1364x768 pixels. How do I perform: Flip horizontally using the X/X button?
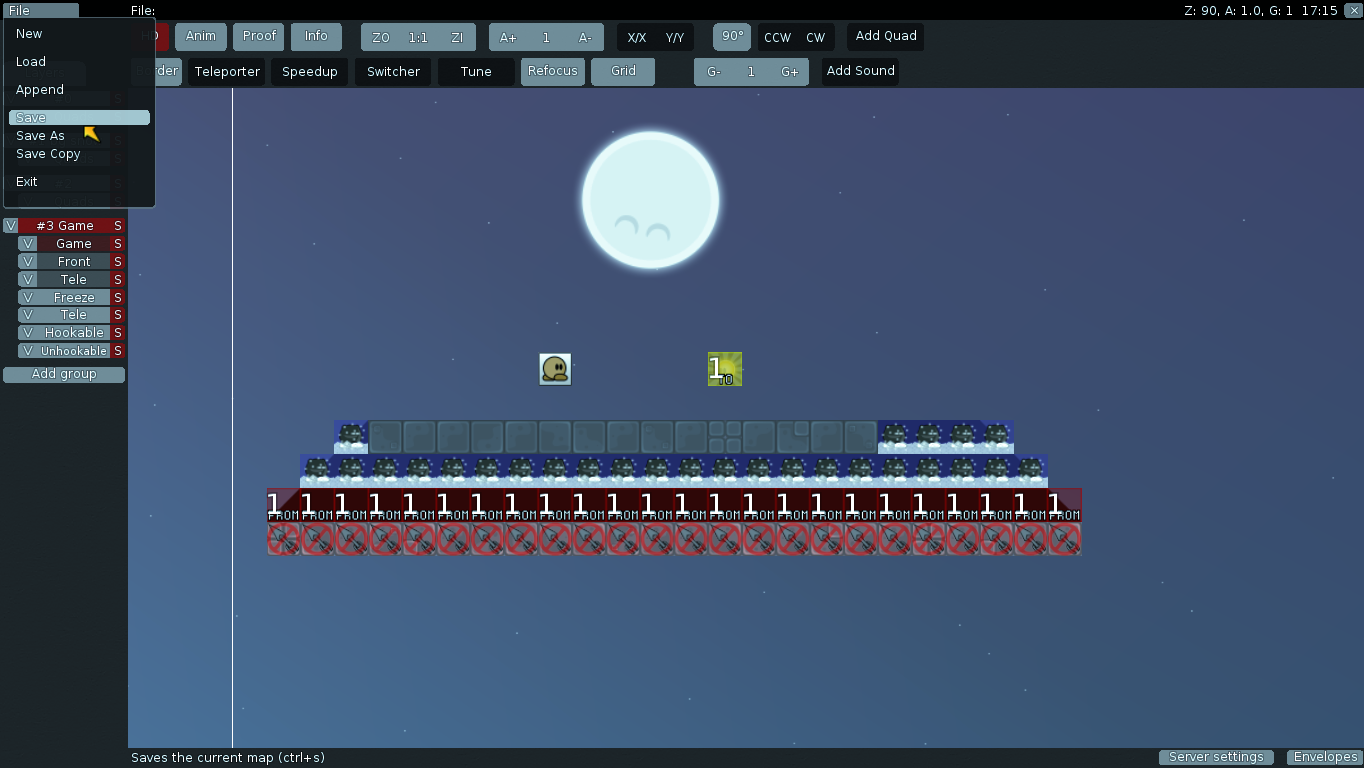coord(637,37)
